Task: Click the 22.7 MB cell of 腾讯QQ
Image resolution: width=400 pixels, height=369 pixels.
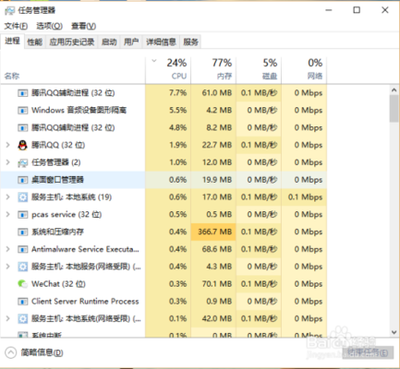Action: [213, 145]
